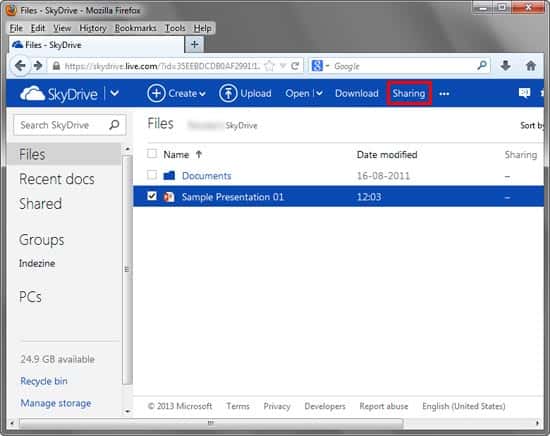Click the Firefox forward arrow button
The height and width of the screenshot is (436, 550).
pos(38,66)
